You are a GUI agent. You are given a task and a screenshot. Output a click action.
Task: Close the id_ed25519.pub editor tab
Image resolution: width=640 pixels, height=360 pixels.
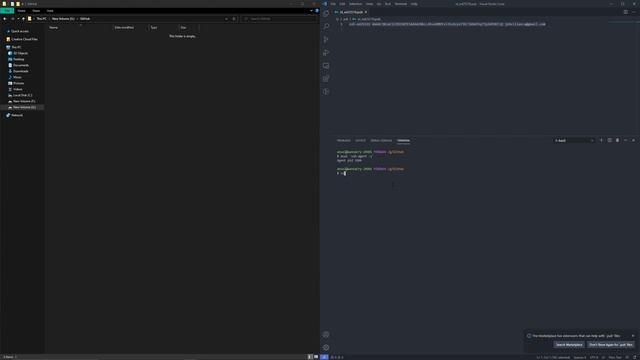(366, 12)
